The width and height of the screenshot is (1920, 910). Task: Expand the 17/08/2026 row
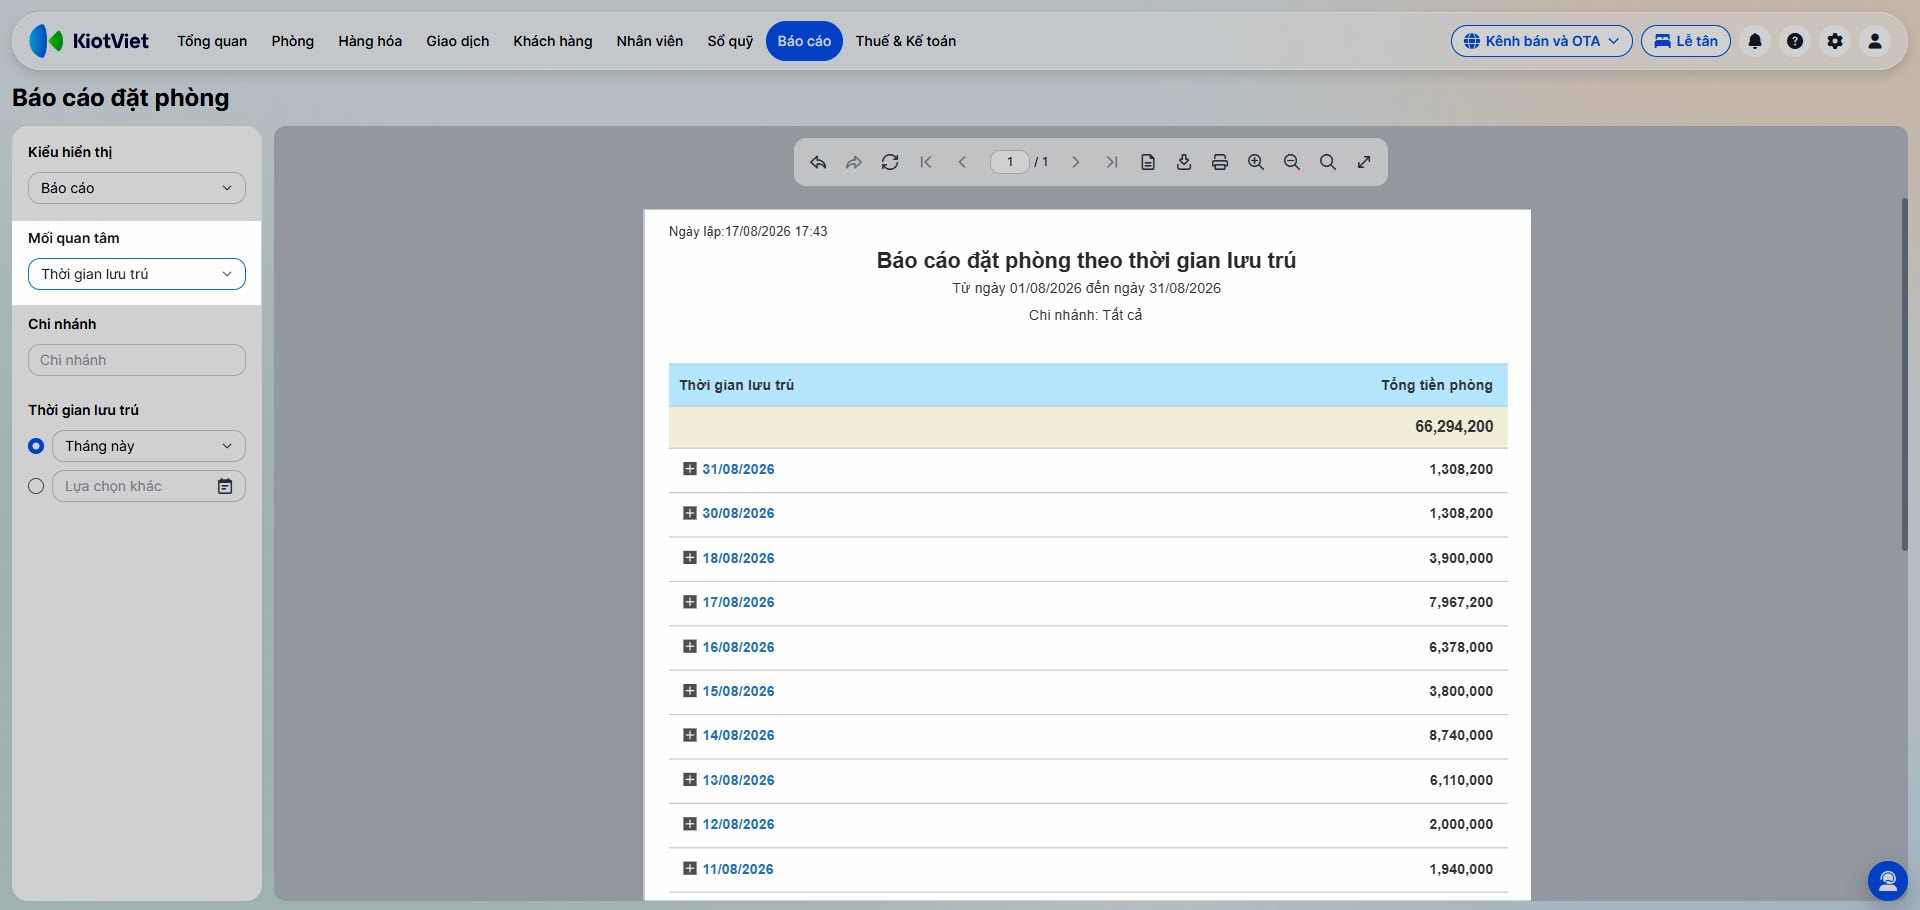(x=689, y=602)
